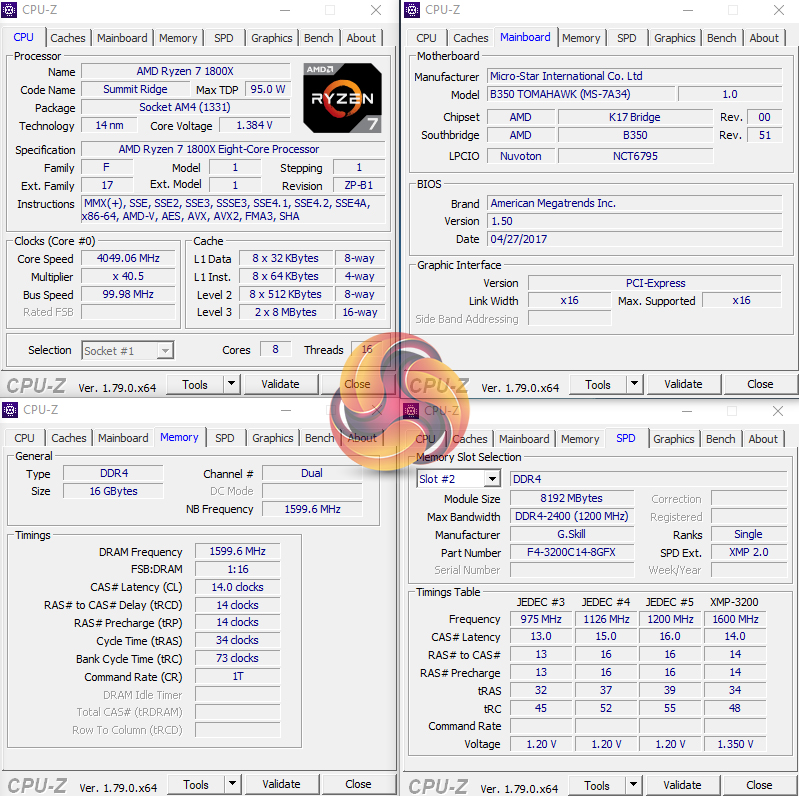Screen dimensions: 799x796
Task: Select the SPD tab in the Memory window
Action: [x=224, y=438]
